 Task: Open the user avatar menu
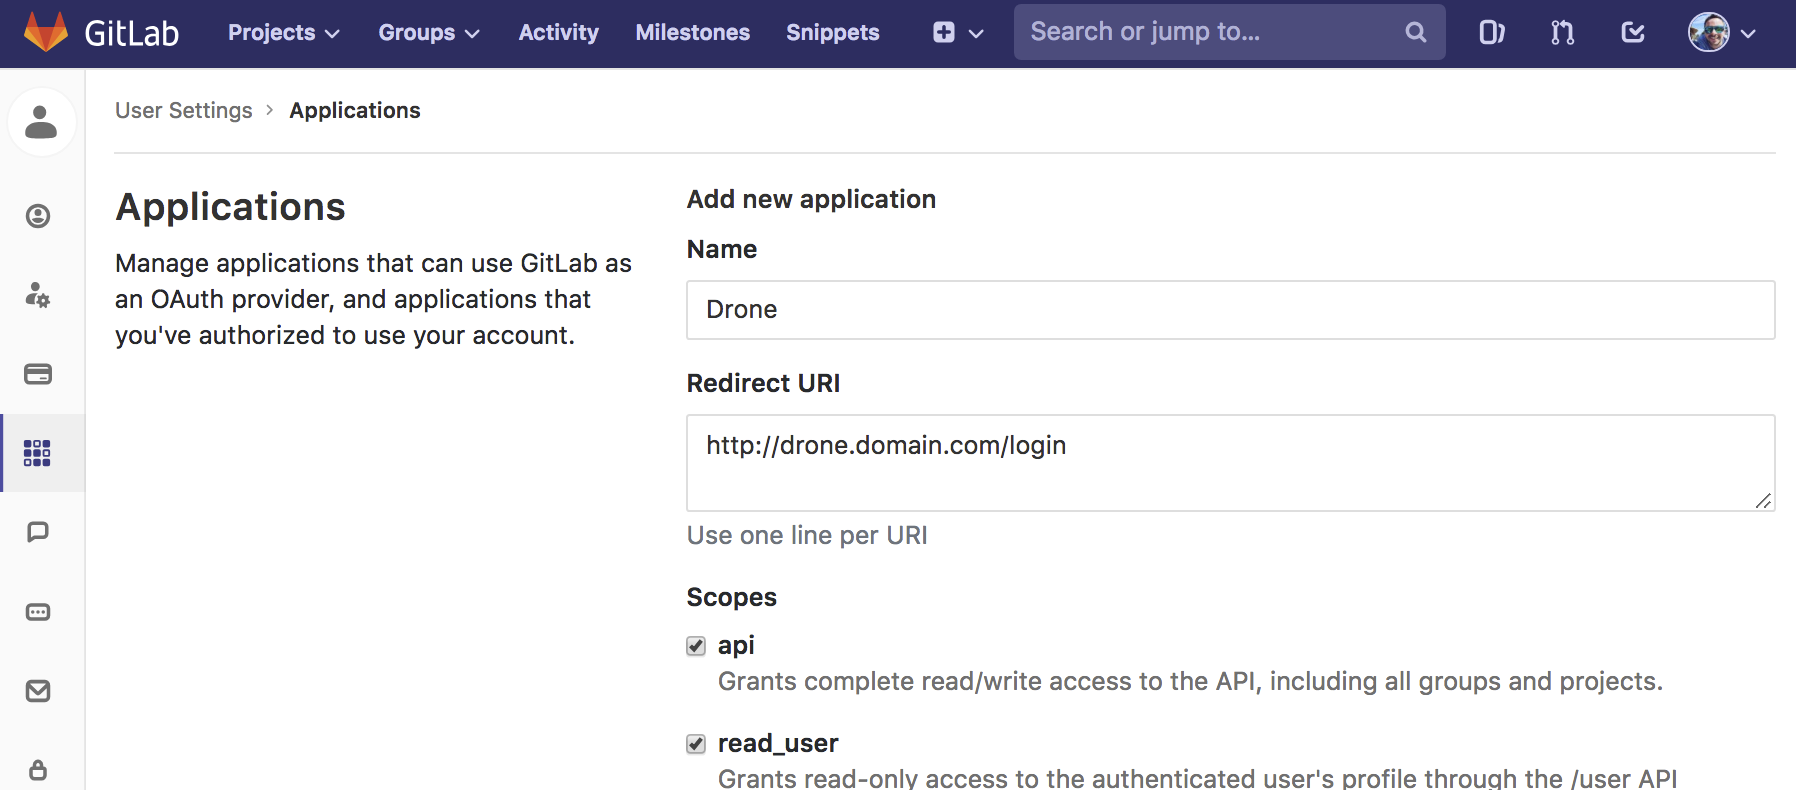(x=1722, y=33)
